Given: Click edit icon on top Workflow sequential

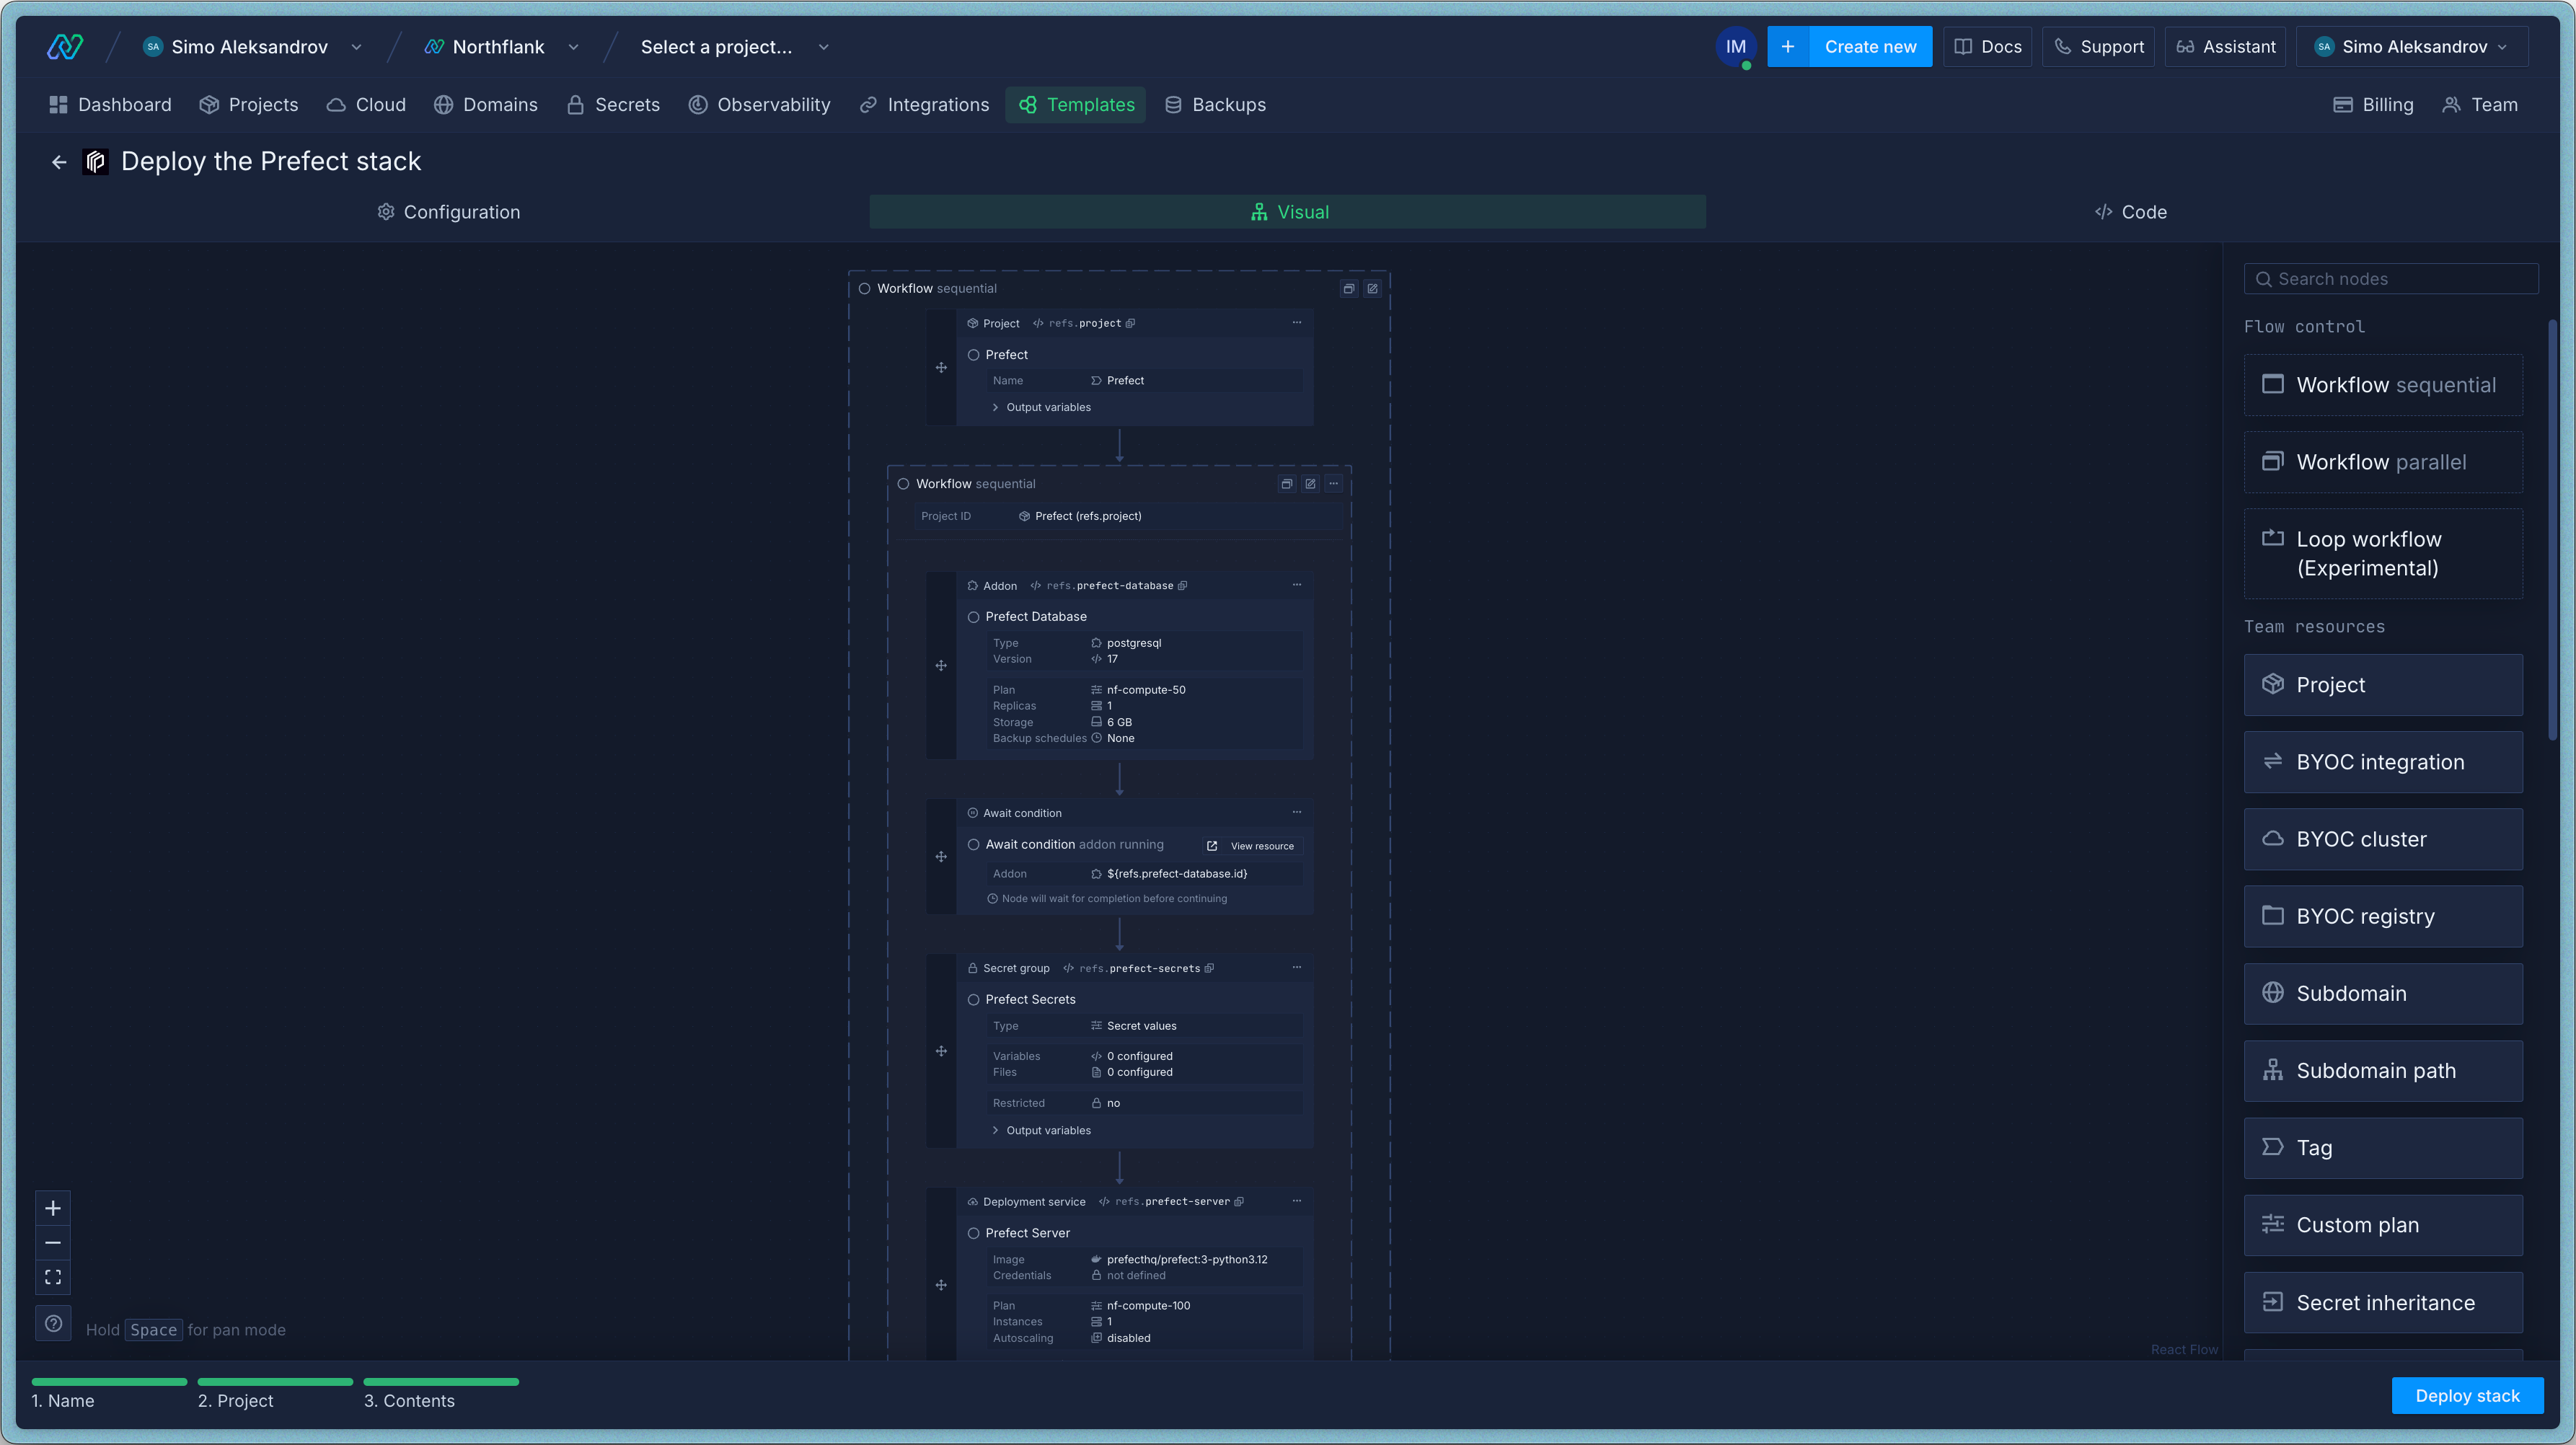Looking at the screenshot, I should (1372, 288).
